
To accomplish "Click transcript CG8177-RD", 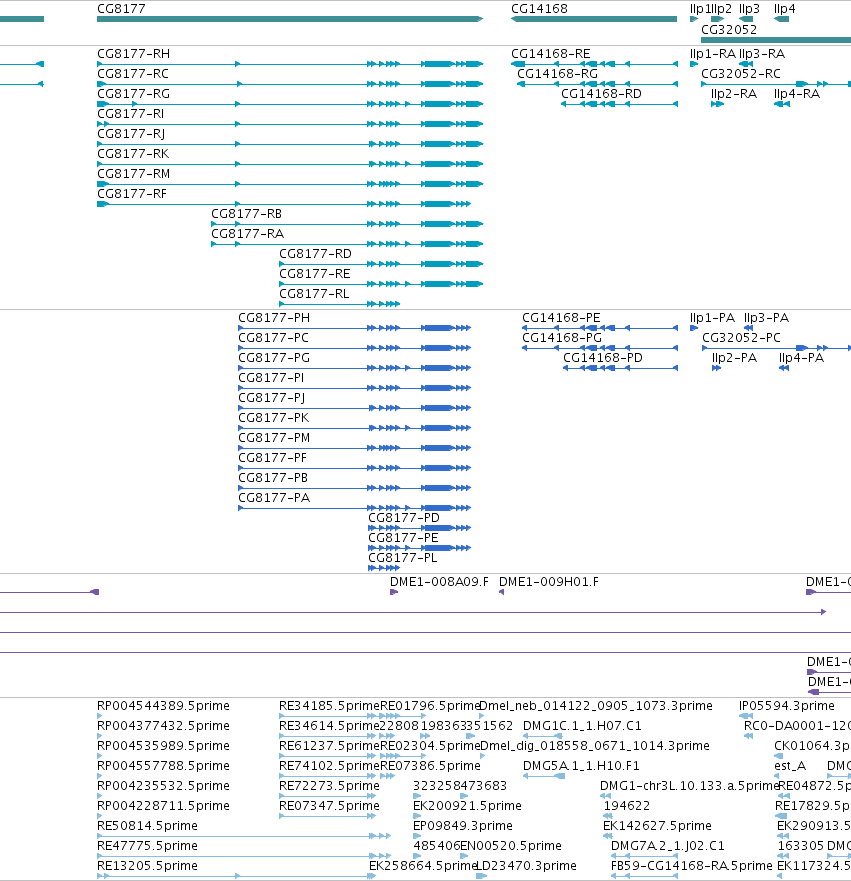I will (316, 254).
